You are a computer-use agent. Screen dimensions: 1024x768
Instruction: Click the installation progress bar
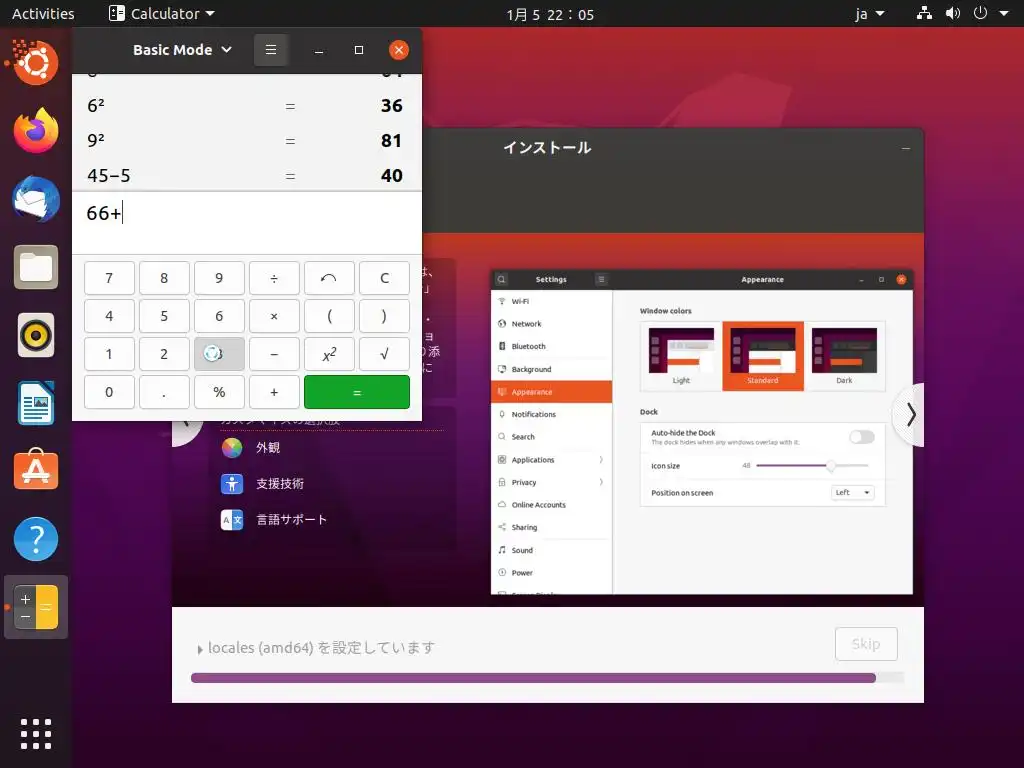(547, 678)
